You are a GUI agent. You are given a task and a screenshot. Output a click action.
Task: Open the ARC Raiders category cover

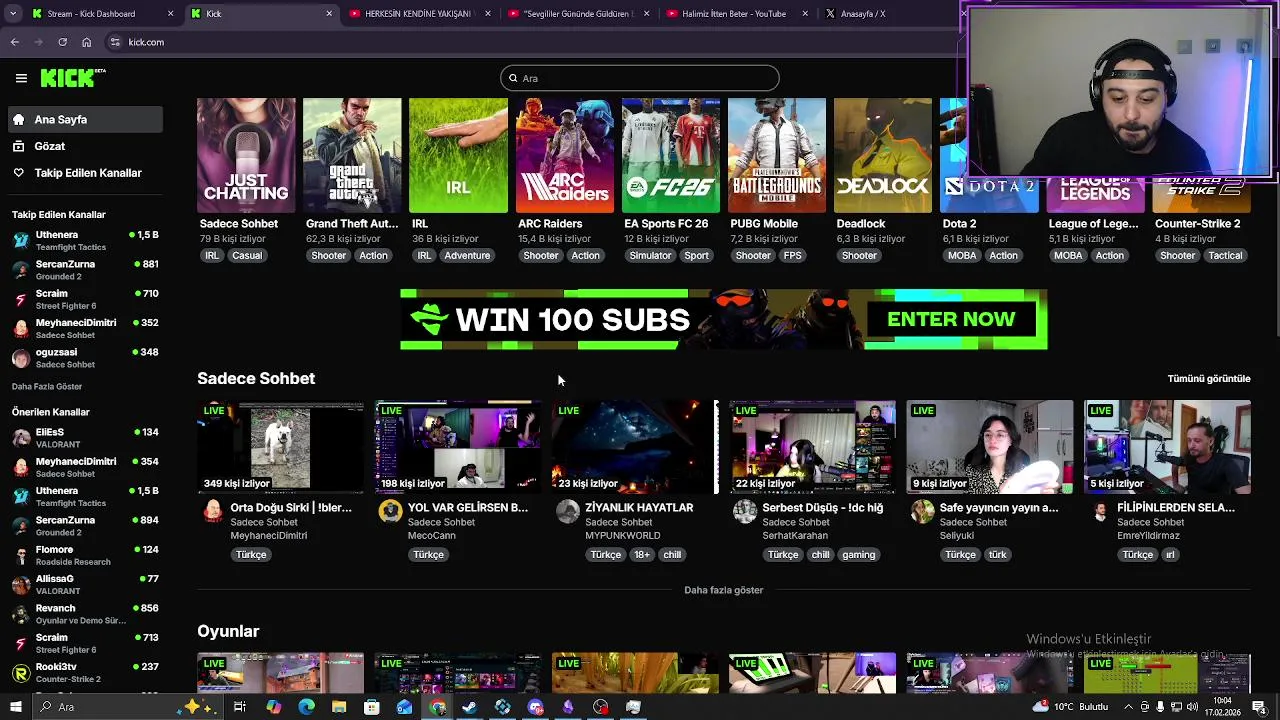565,155
